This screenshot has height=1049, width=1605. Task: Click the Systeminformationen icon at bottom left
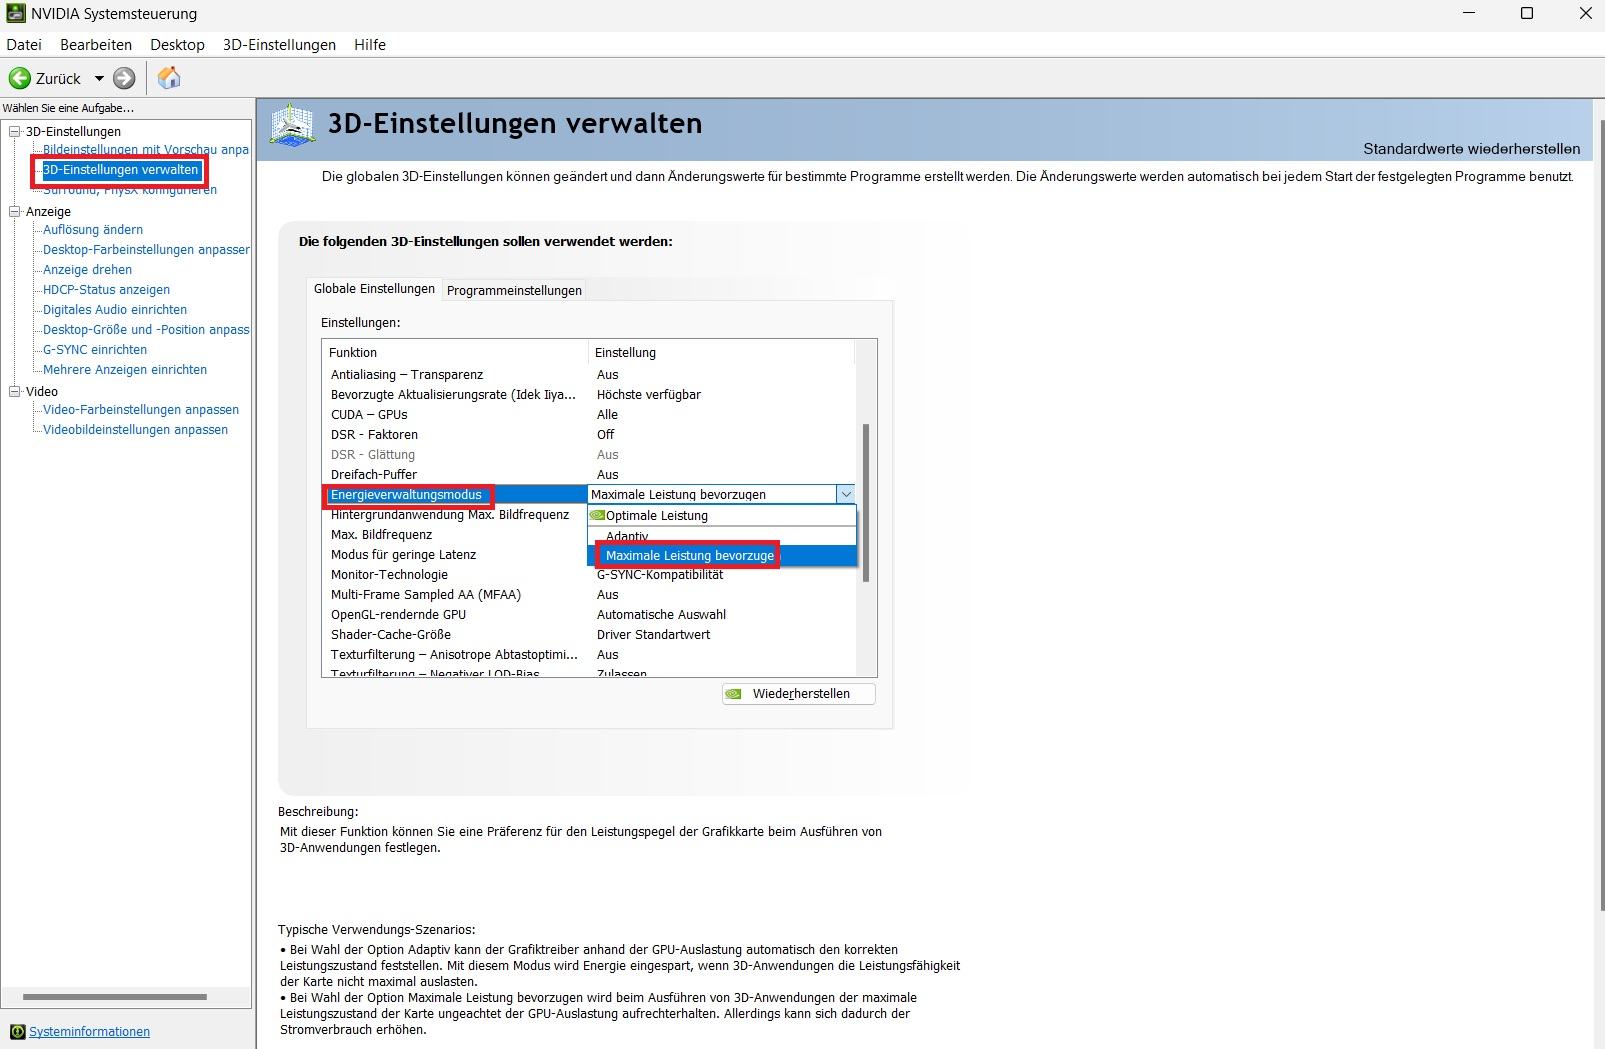pos(17,1032)
